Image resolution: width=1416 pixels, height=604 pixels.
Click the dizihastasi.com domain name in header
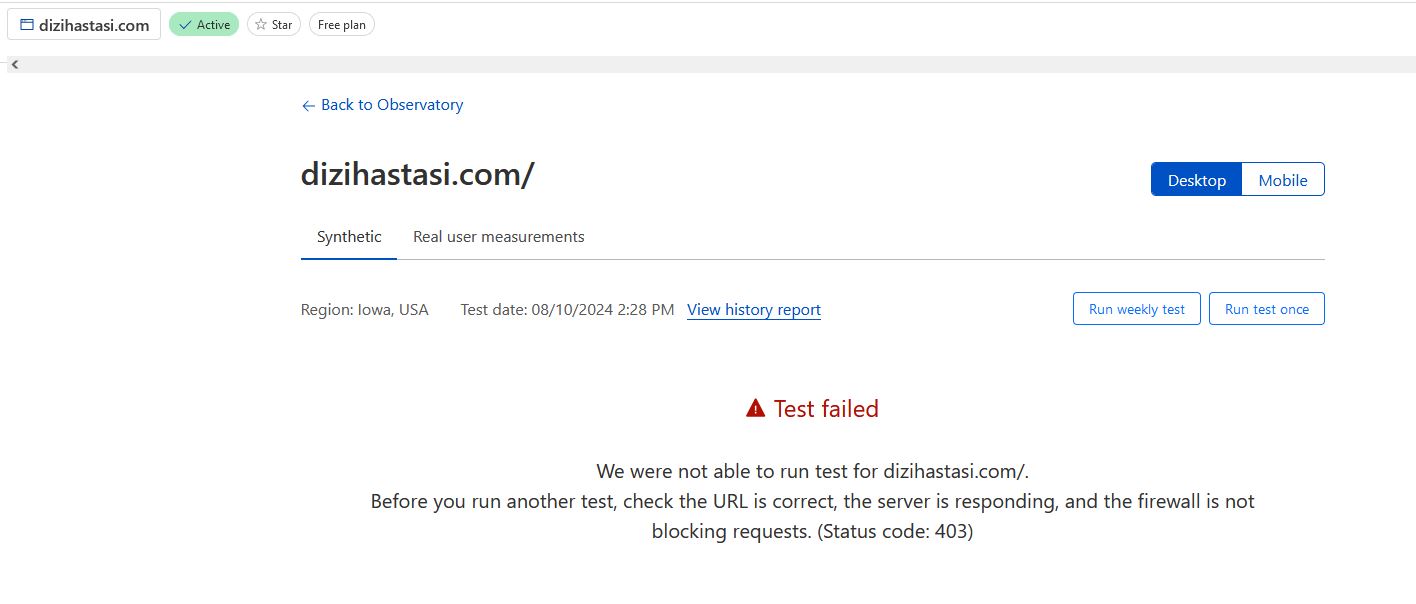pyautogui.click(x=94, y=25)
